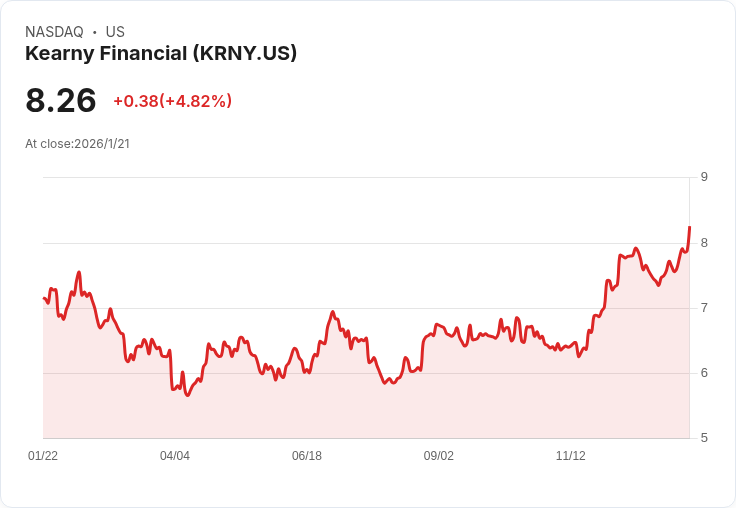The width and height of the screenshot is (736, 508).
Task: Click the 5 label on the price axis
Action: (x=704, y=438)
